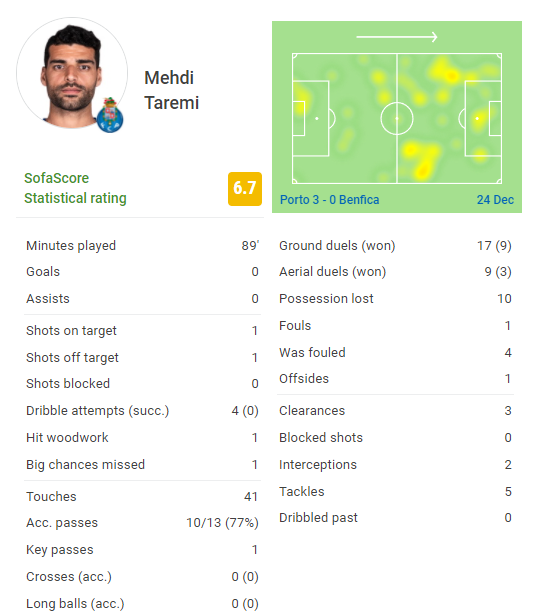Open the Porto 3 - 0 Benfica match link
536x616 pixels.
point(330,200)
